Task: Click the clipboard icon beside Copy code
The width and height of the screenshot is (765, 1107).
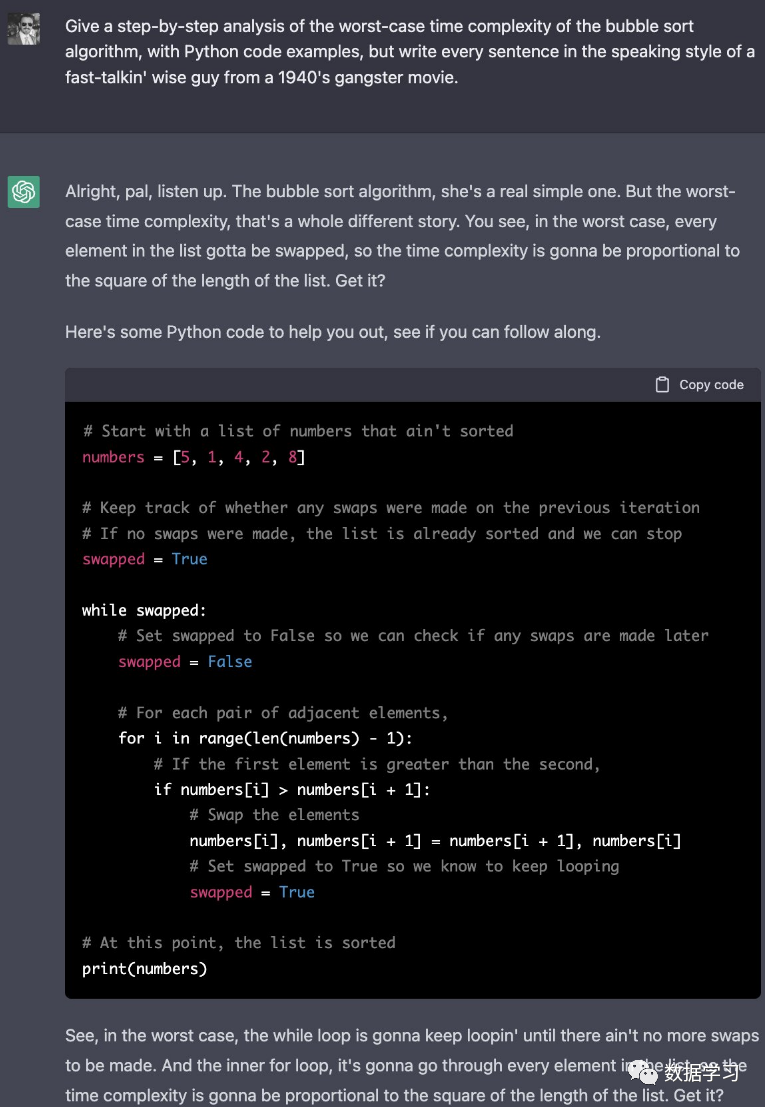Action: pyautogui.click(x=662, y=385)
